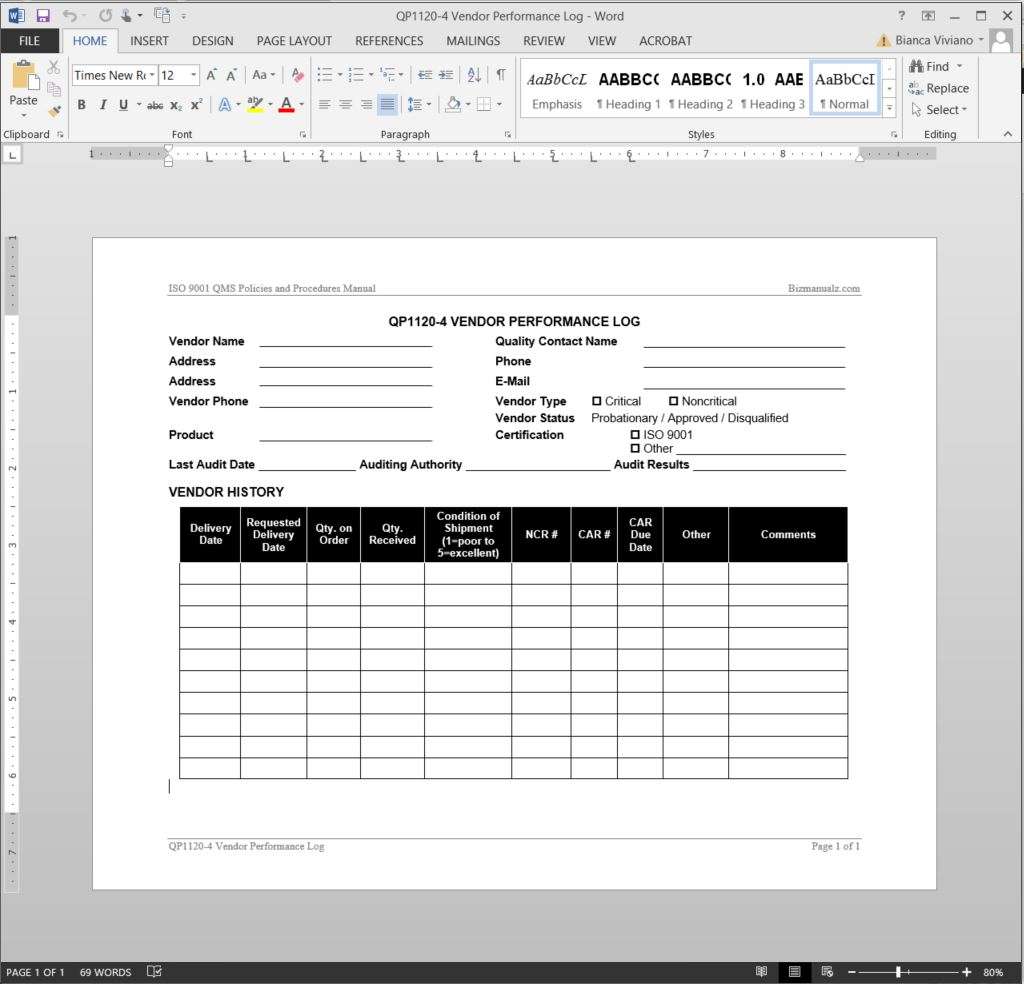Screen dimensions: 1024x984
Task: Tick the Noncritical vendor type checkbox
Action: tap(673, 401)
